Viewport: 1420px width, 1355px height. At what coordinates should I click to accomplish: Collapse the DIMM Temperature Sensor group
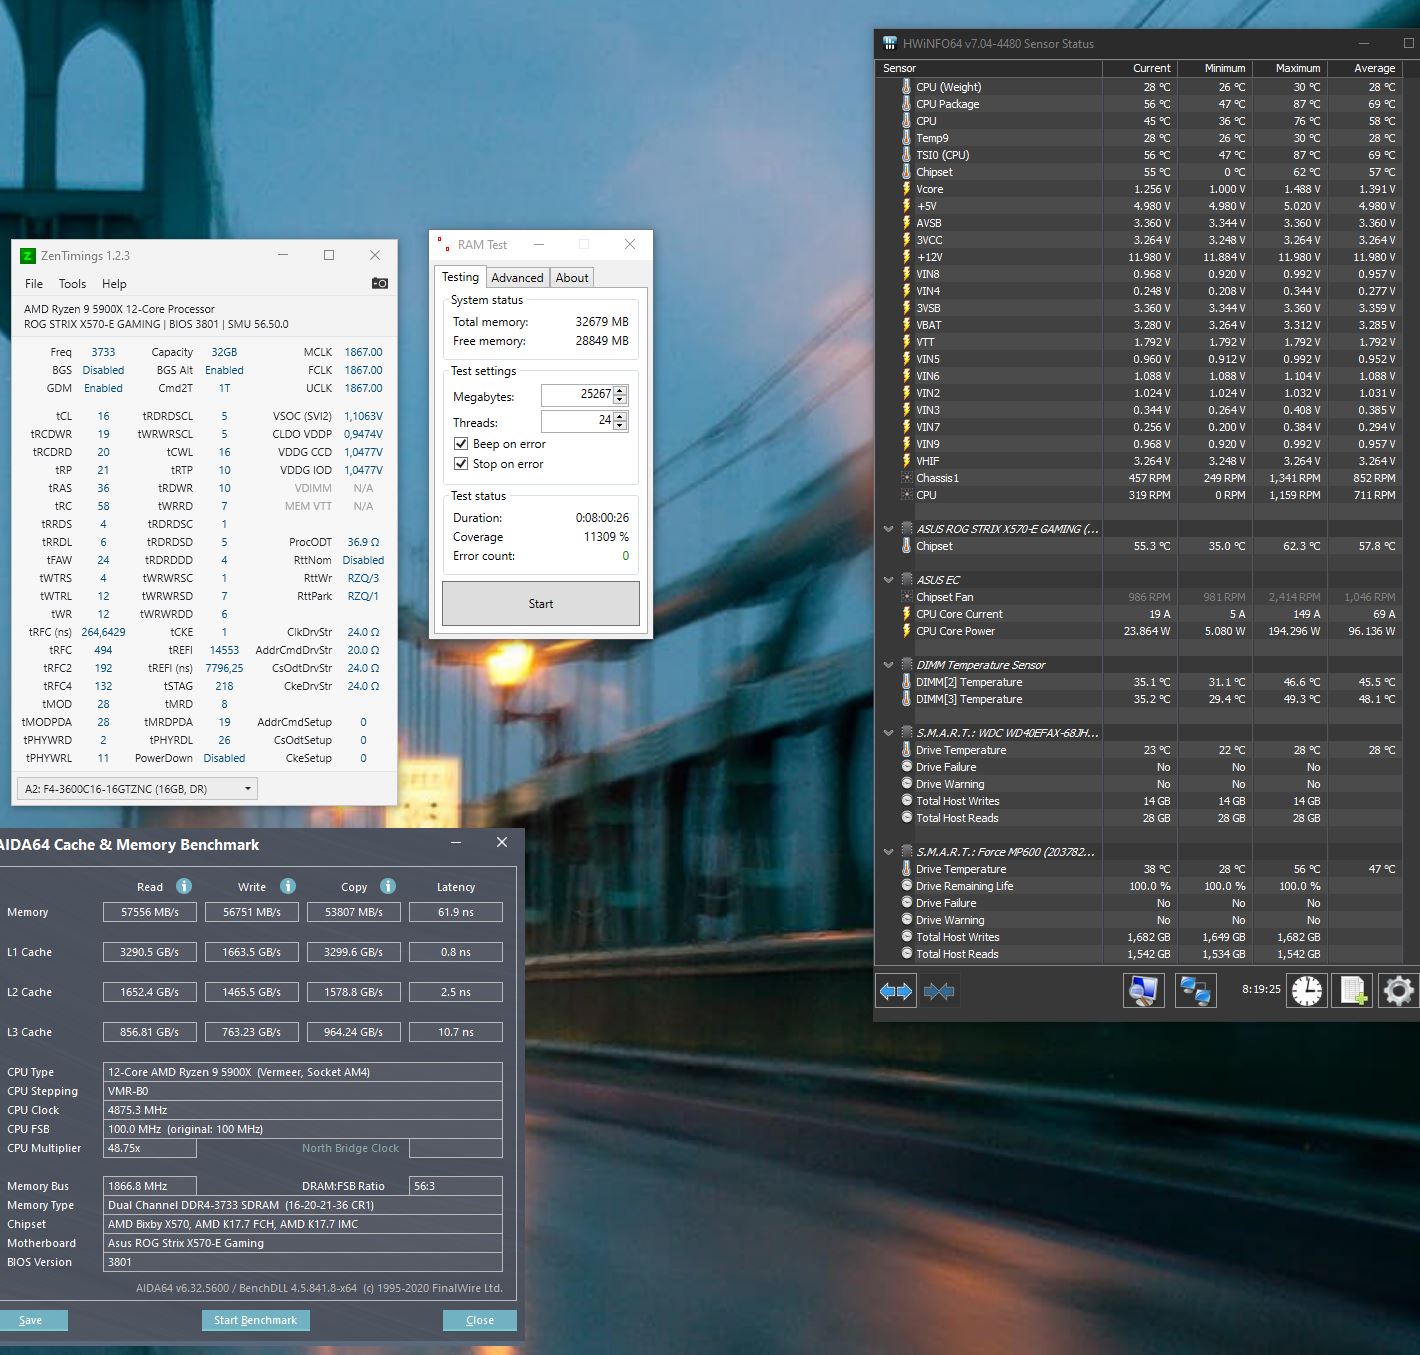[888, 665]
